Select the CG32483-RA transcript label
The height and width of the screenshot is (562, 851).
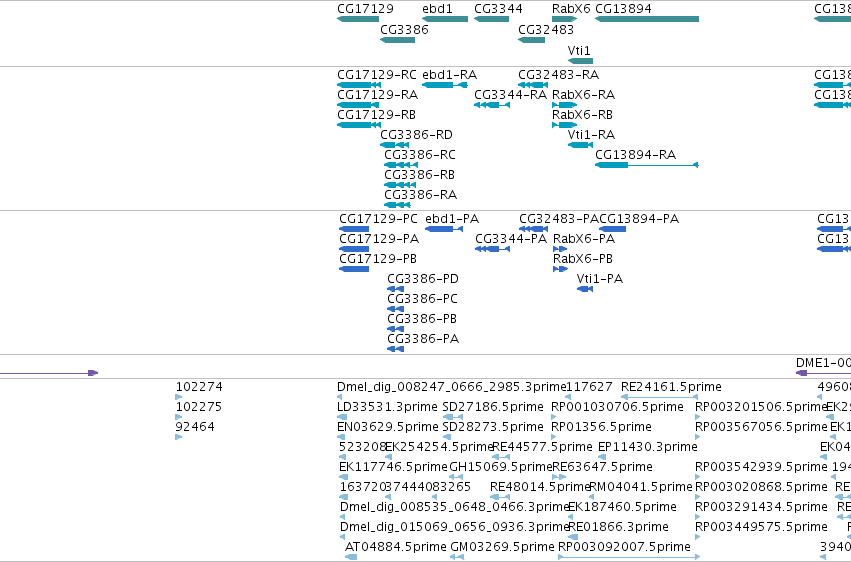[x=558, y=75]
